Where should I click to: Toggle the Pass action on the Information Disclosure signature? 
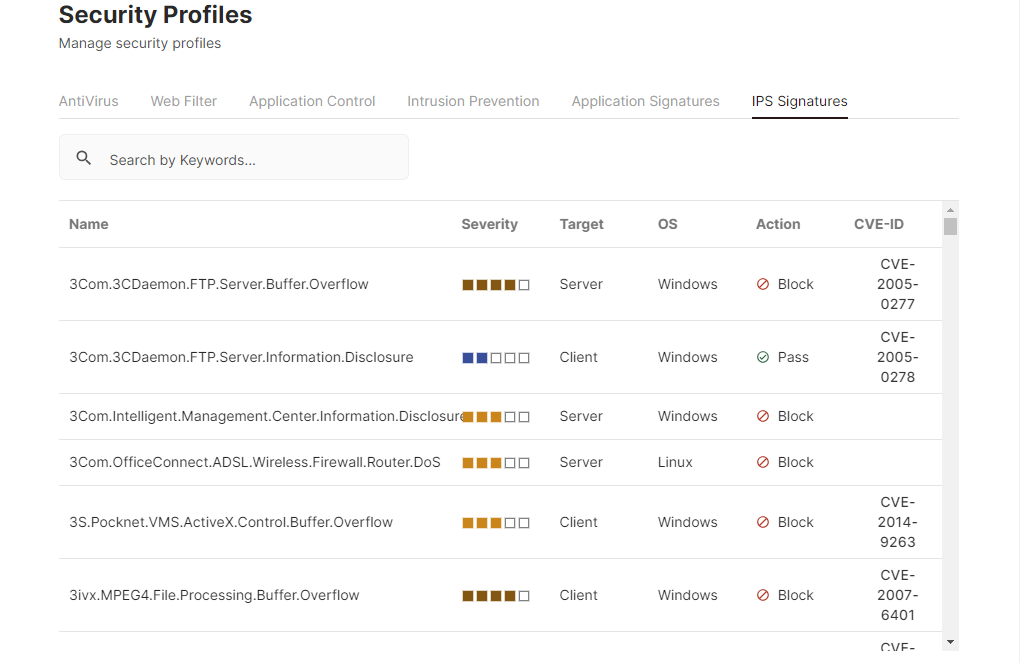pos(783,357)
